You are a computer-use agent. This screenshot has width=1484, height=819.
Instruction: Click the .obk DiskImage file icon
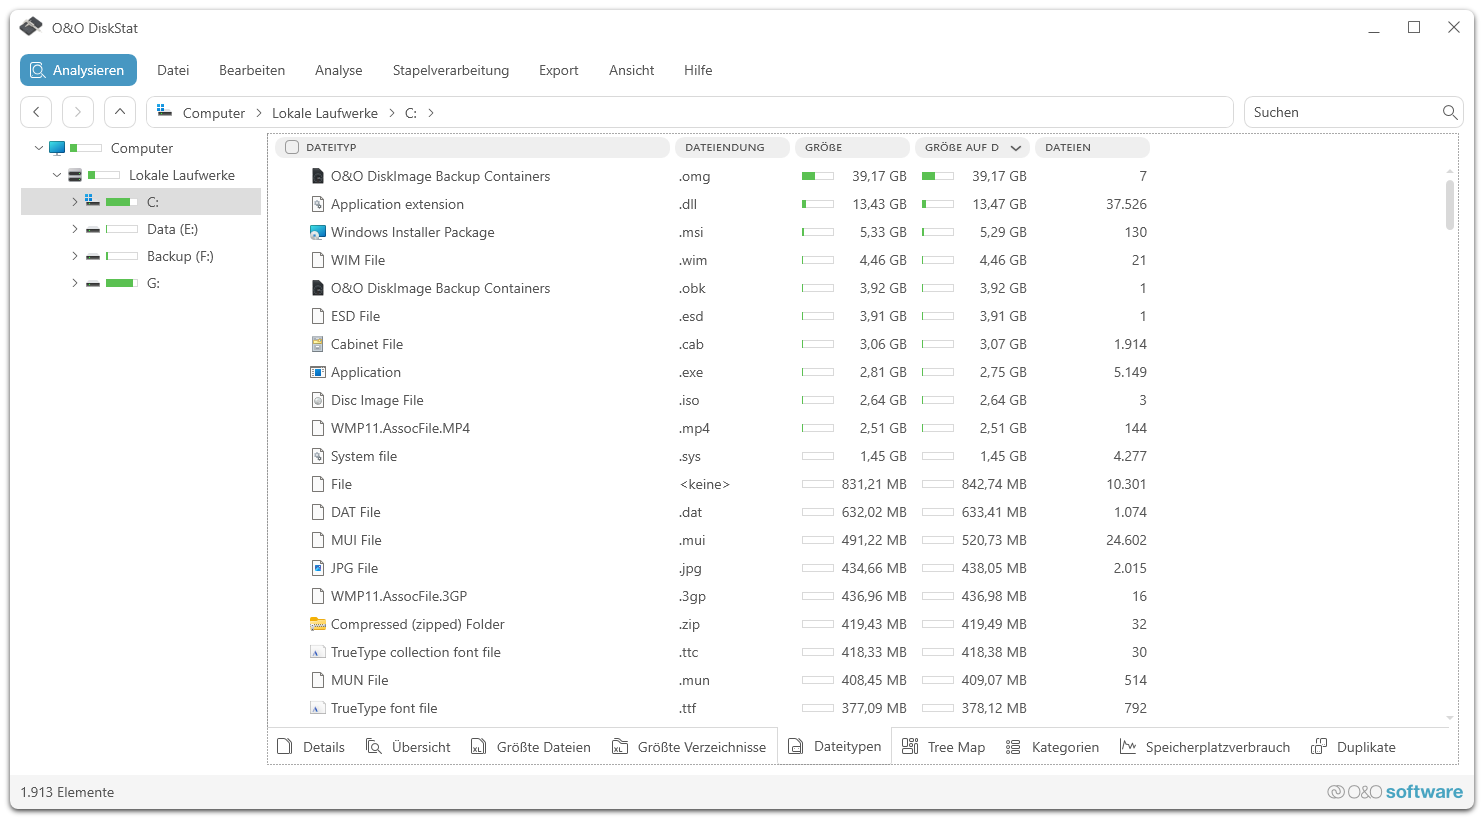[318, 288]
